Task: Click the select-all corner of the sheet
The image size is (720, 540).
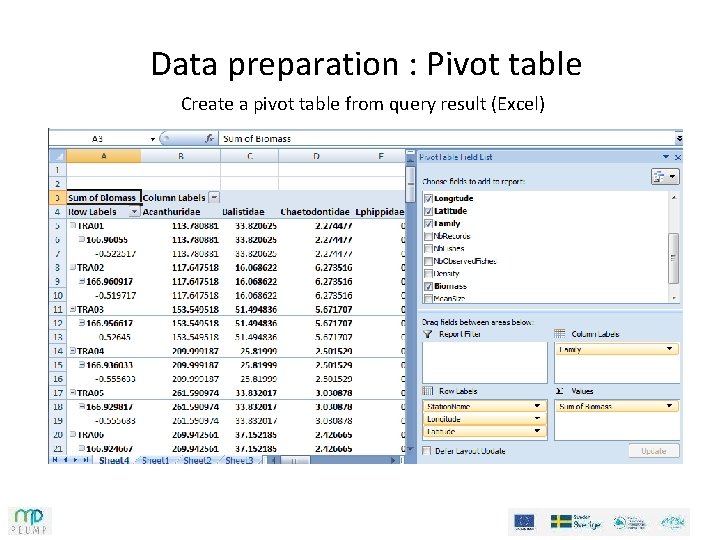Action: (57, 156)
